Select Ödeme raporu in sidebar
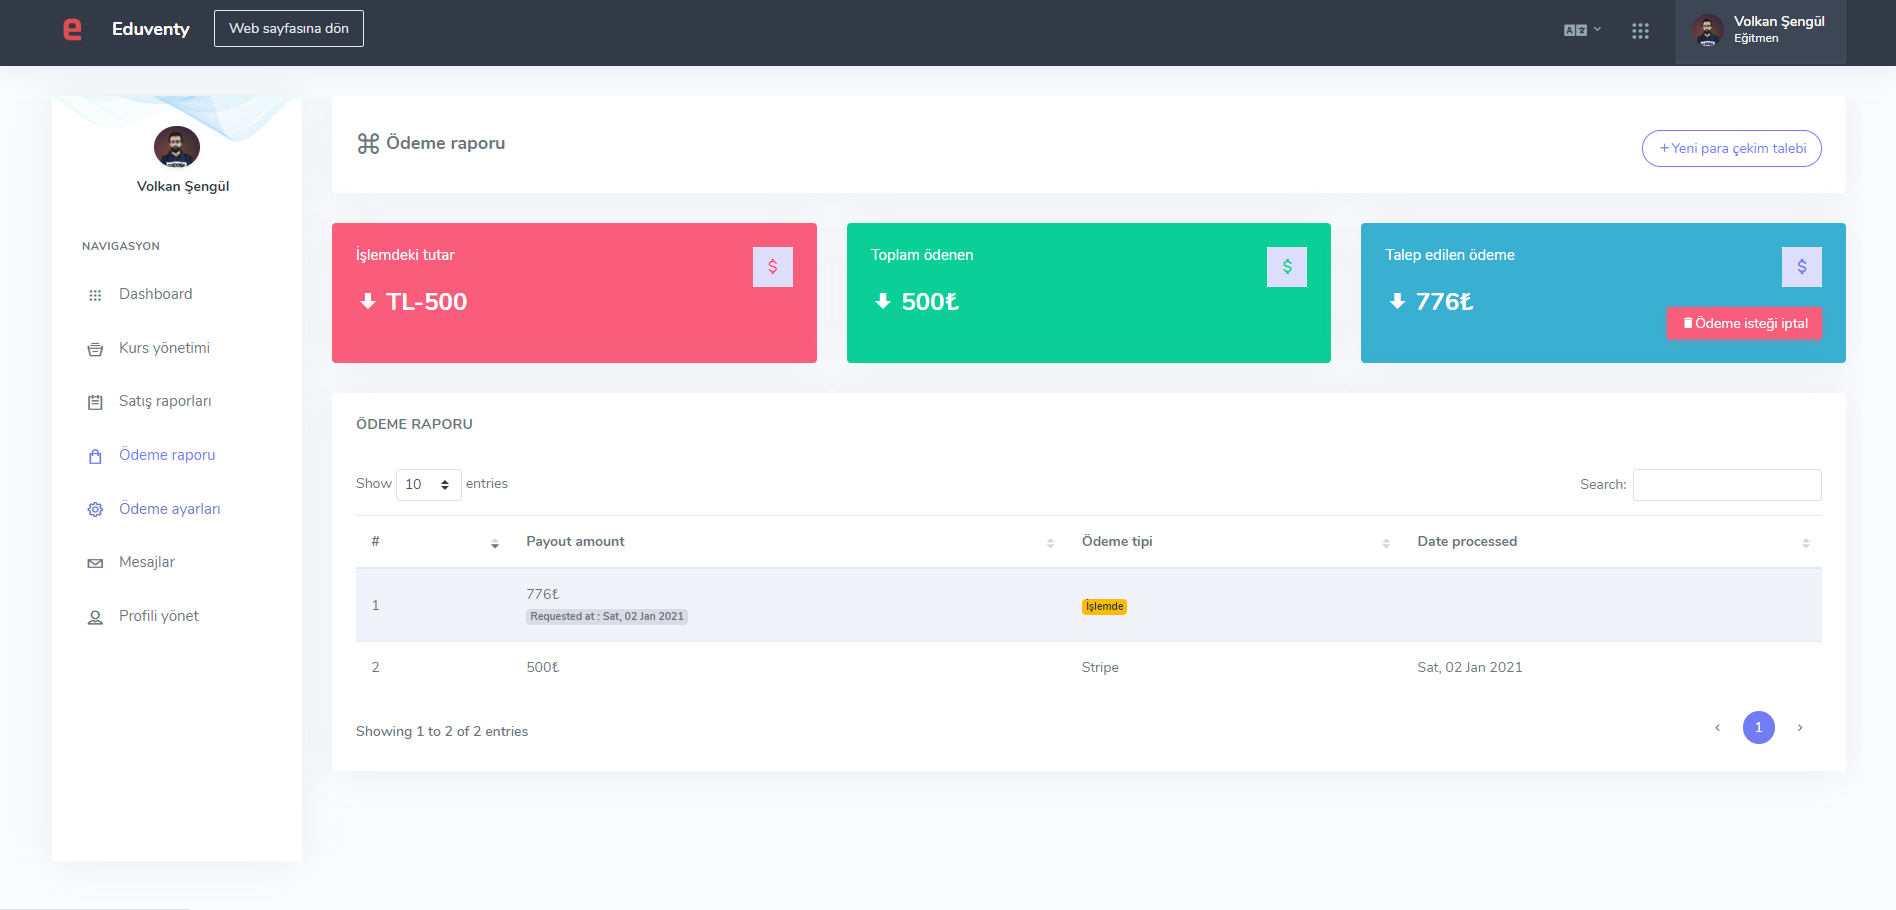The image size is (1896, 910). point(167,455)
